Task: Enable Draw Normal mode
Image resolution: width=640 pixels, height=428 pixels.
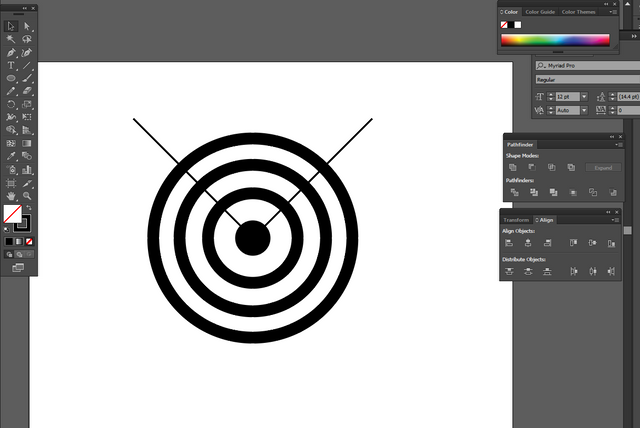Action: click(x=9, y=255)
